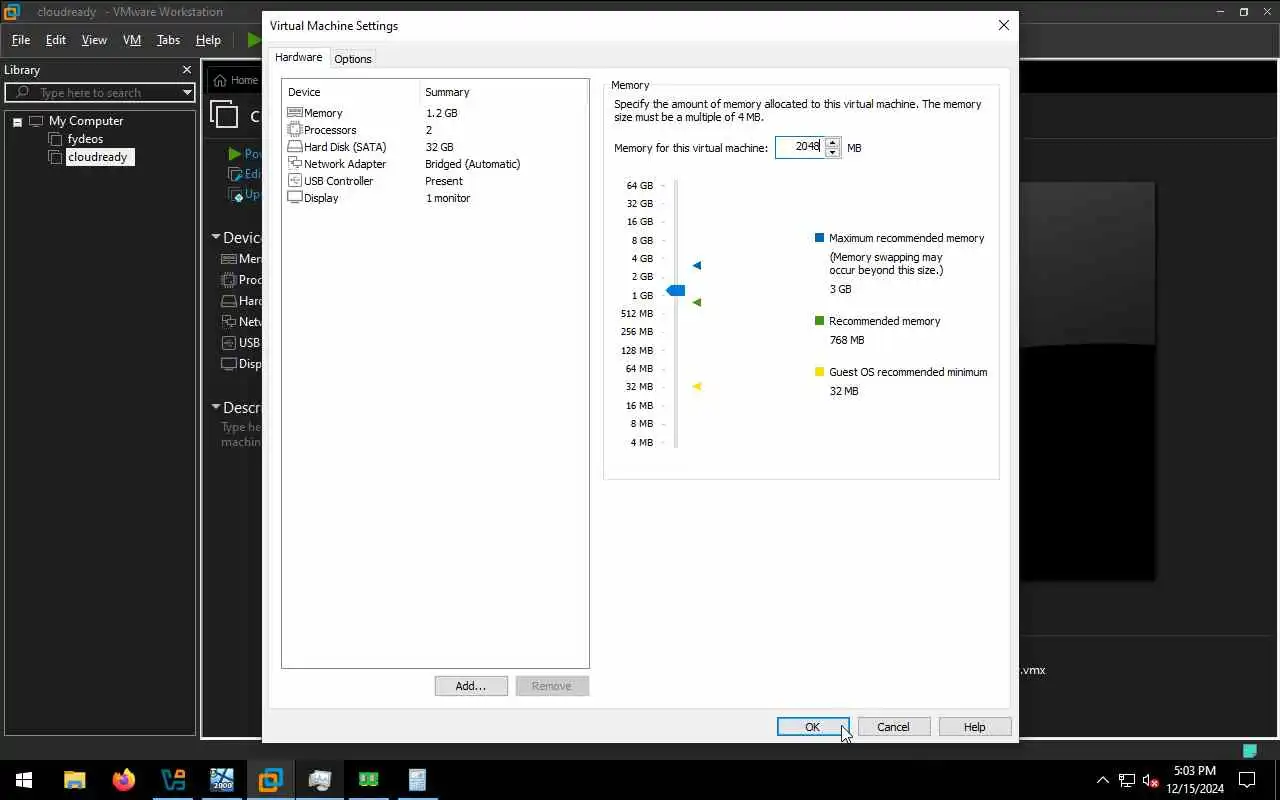Open the View menu

pos(94,40)
